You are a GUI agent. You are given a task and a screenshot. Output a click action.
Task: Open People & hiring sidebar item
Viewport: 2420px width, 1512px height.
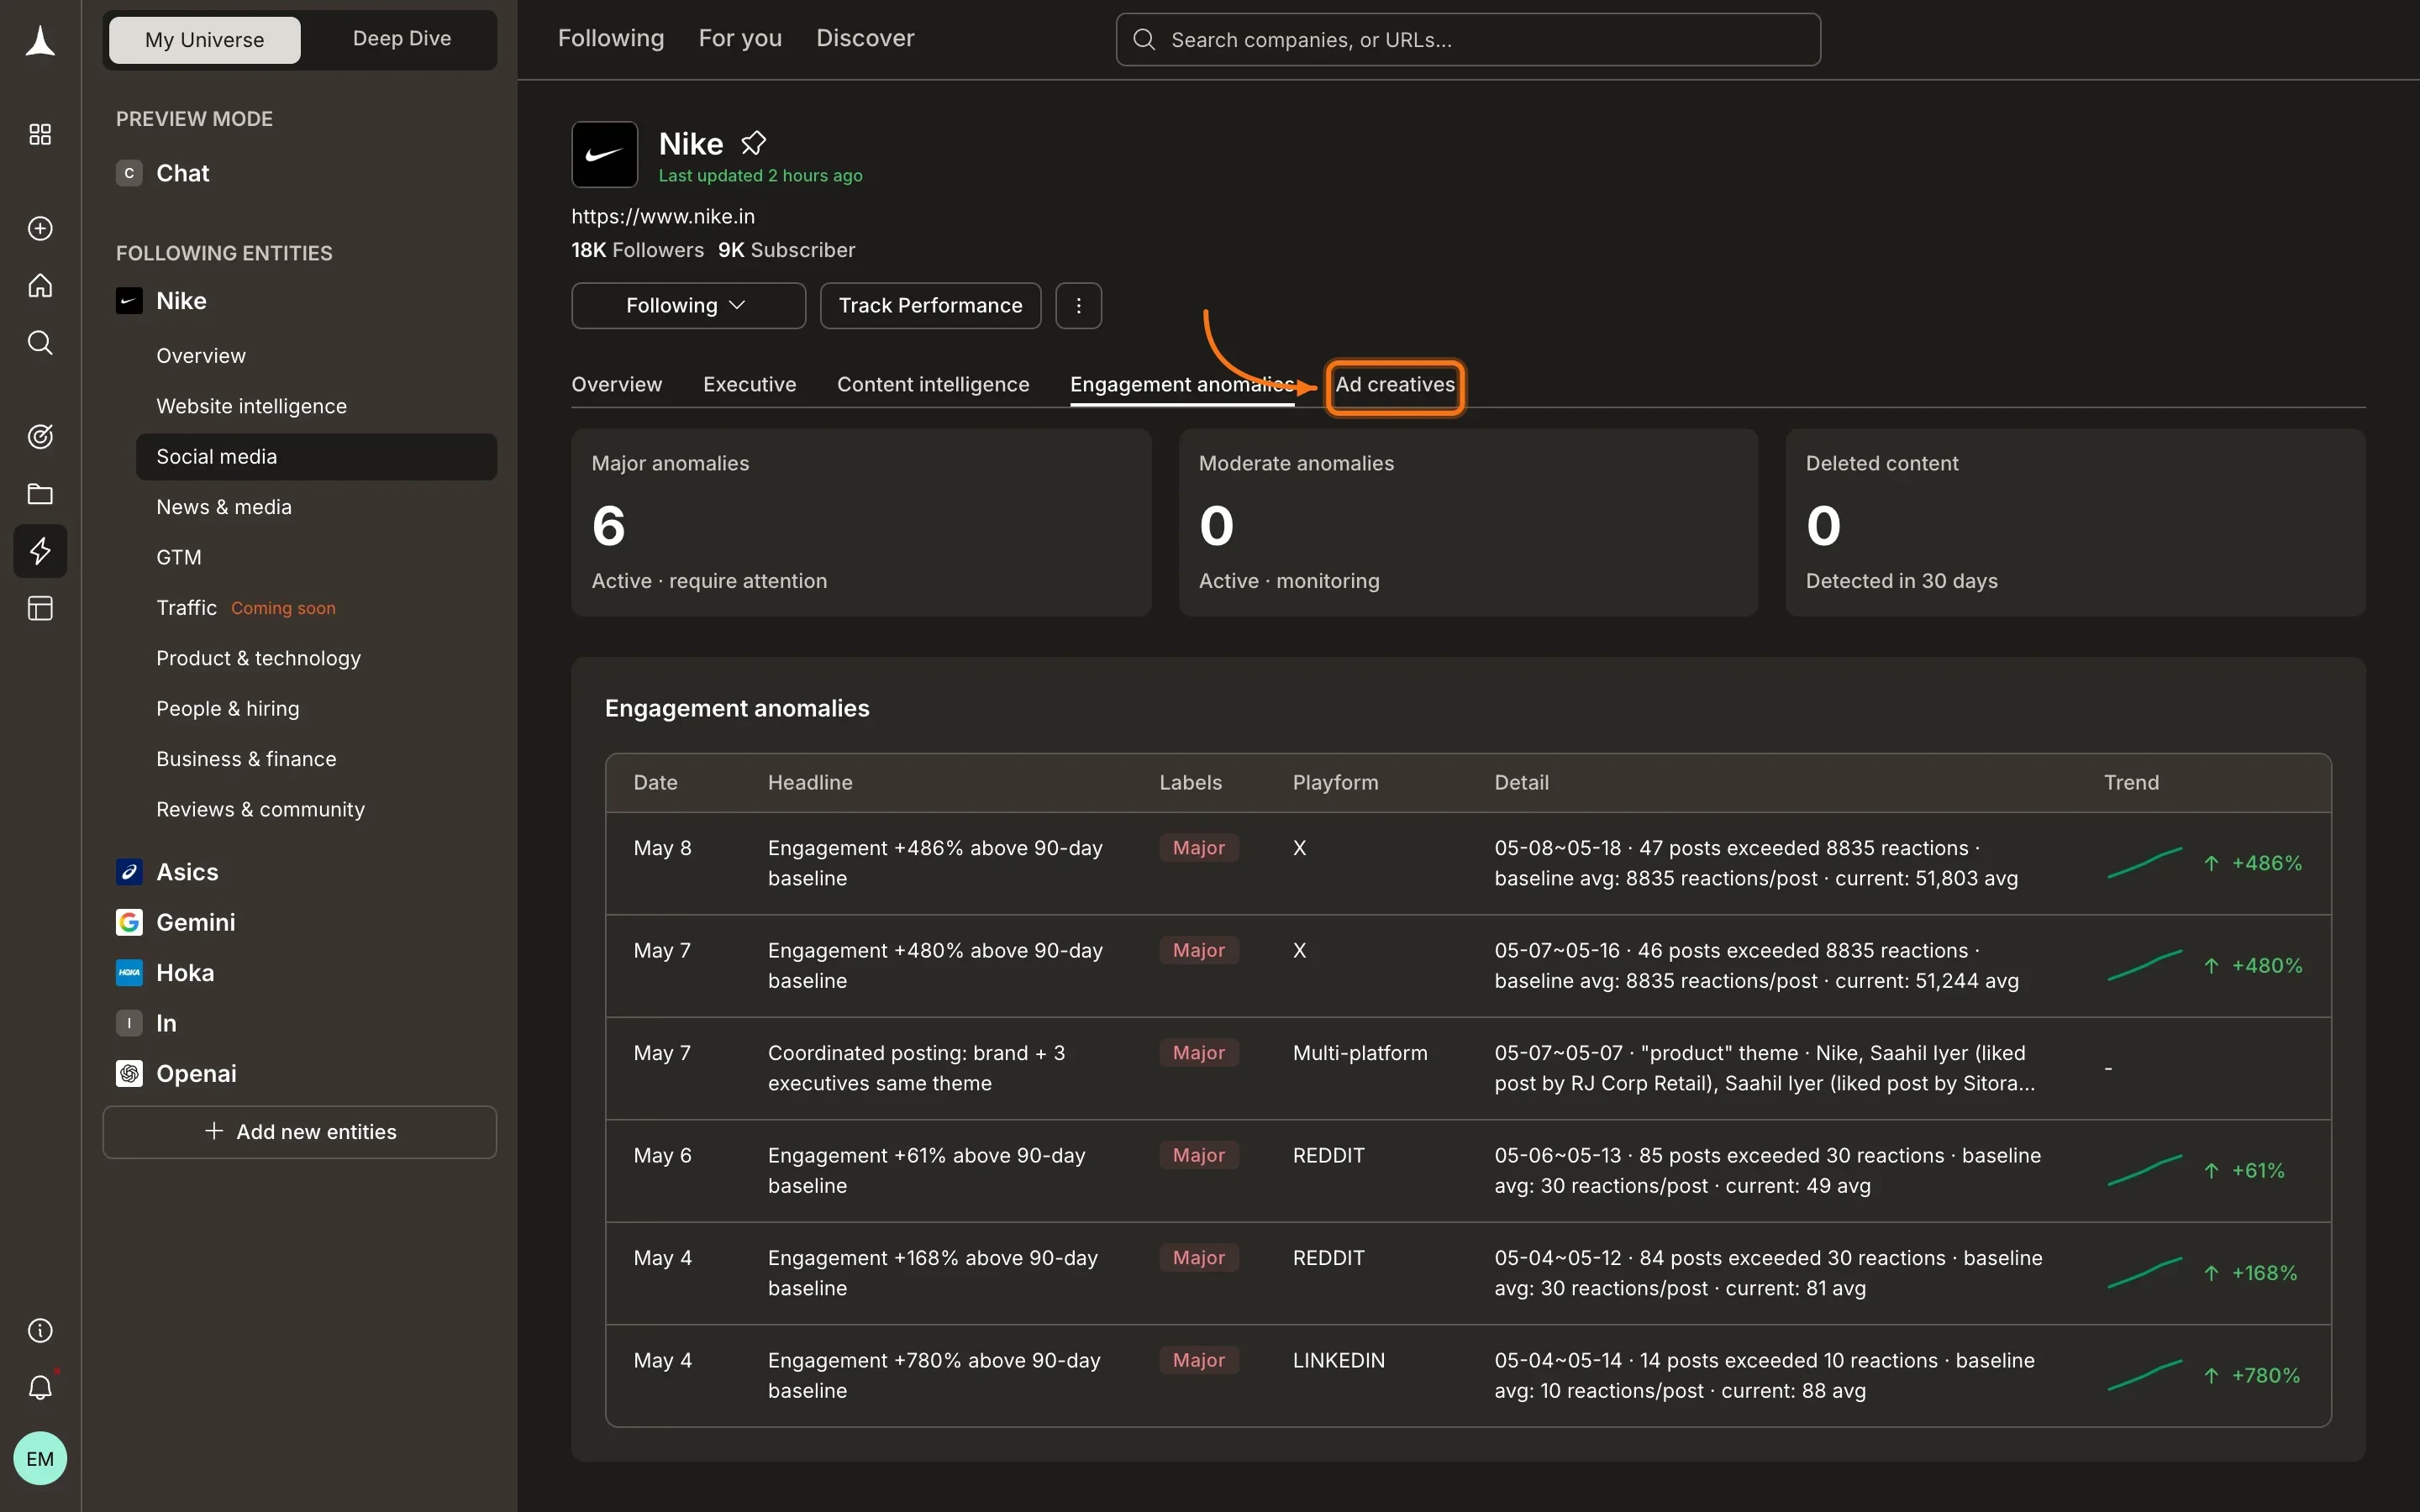[228, 708]
